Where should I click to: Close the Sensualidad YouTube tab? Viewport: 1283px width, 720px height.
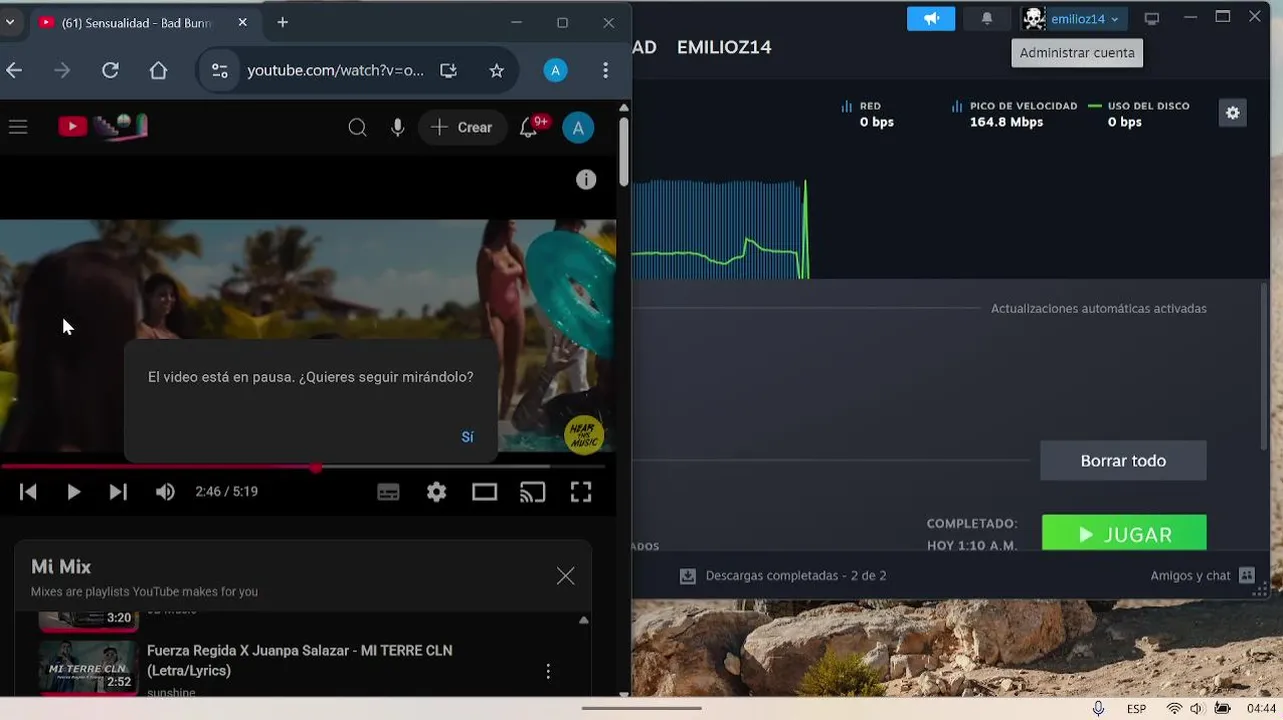point(242,22)
